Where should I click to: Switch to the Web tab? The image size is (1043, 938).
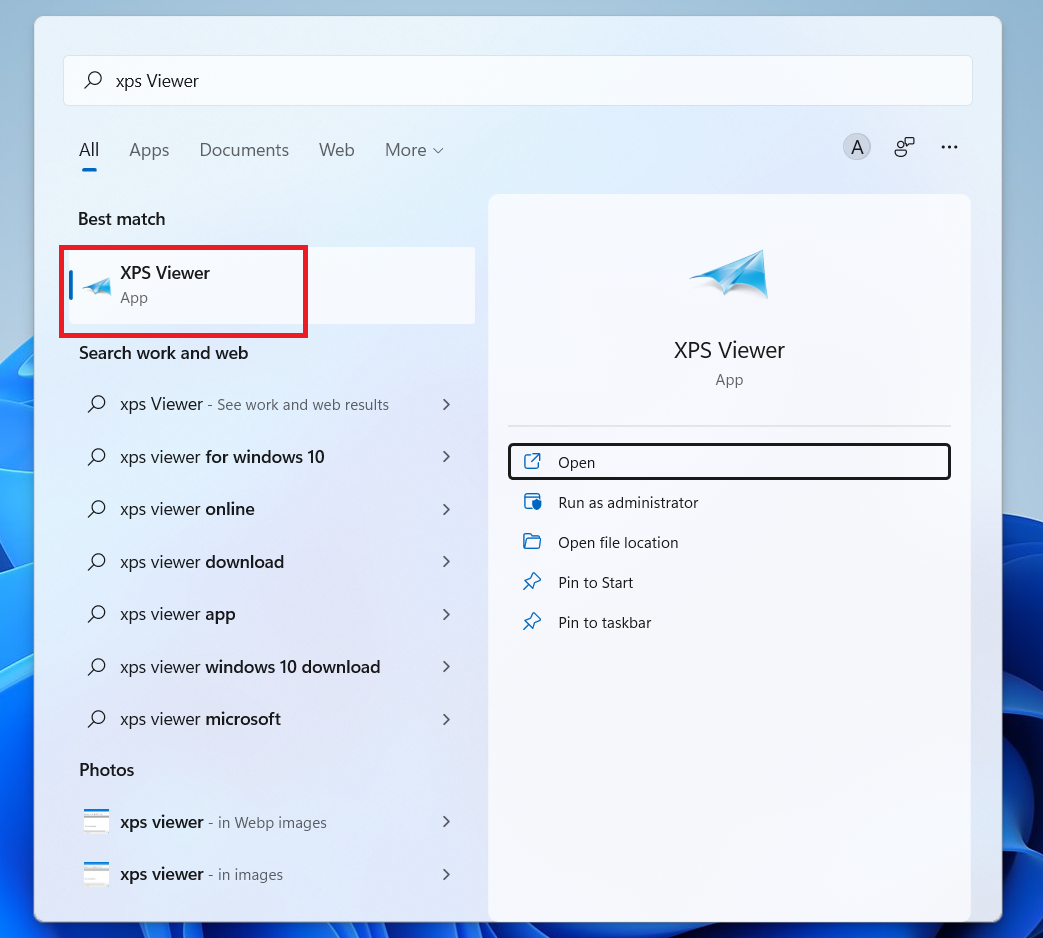(x=337, y=150)
